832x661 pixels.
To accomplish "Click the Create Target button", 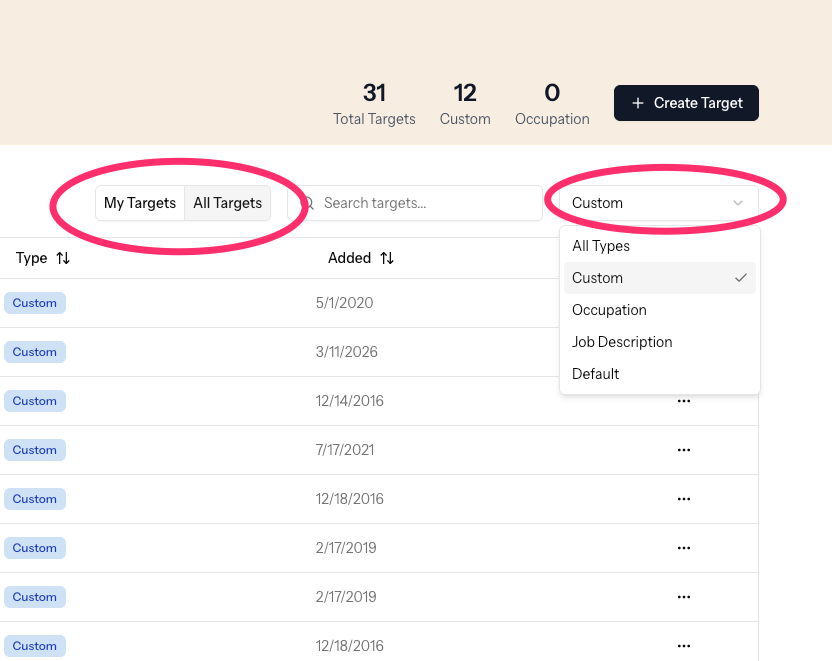I will pos(686,103).
